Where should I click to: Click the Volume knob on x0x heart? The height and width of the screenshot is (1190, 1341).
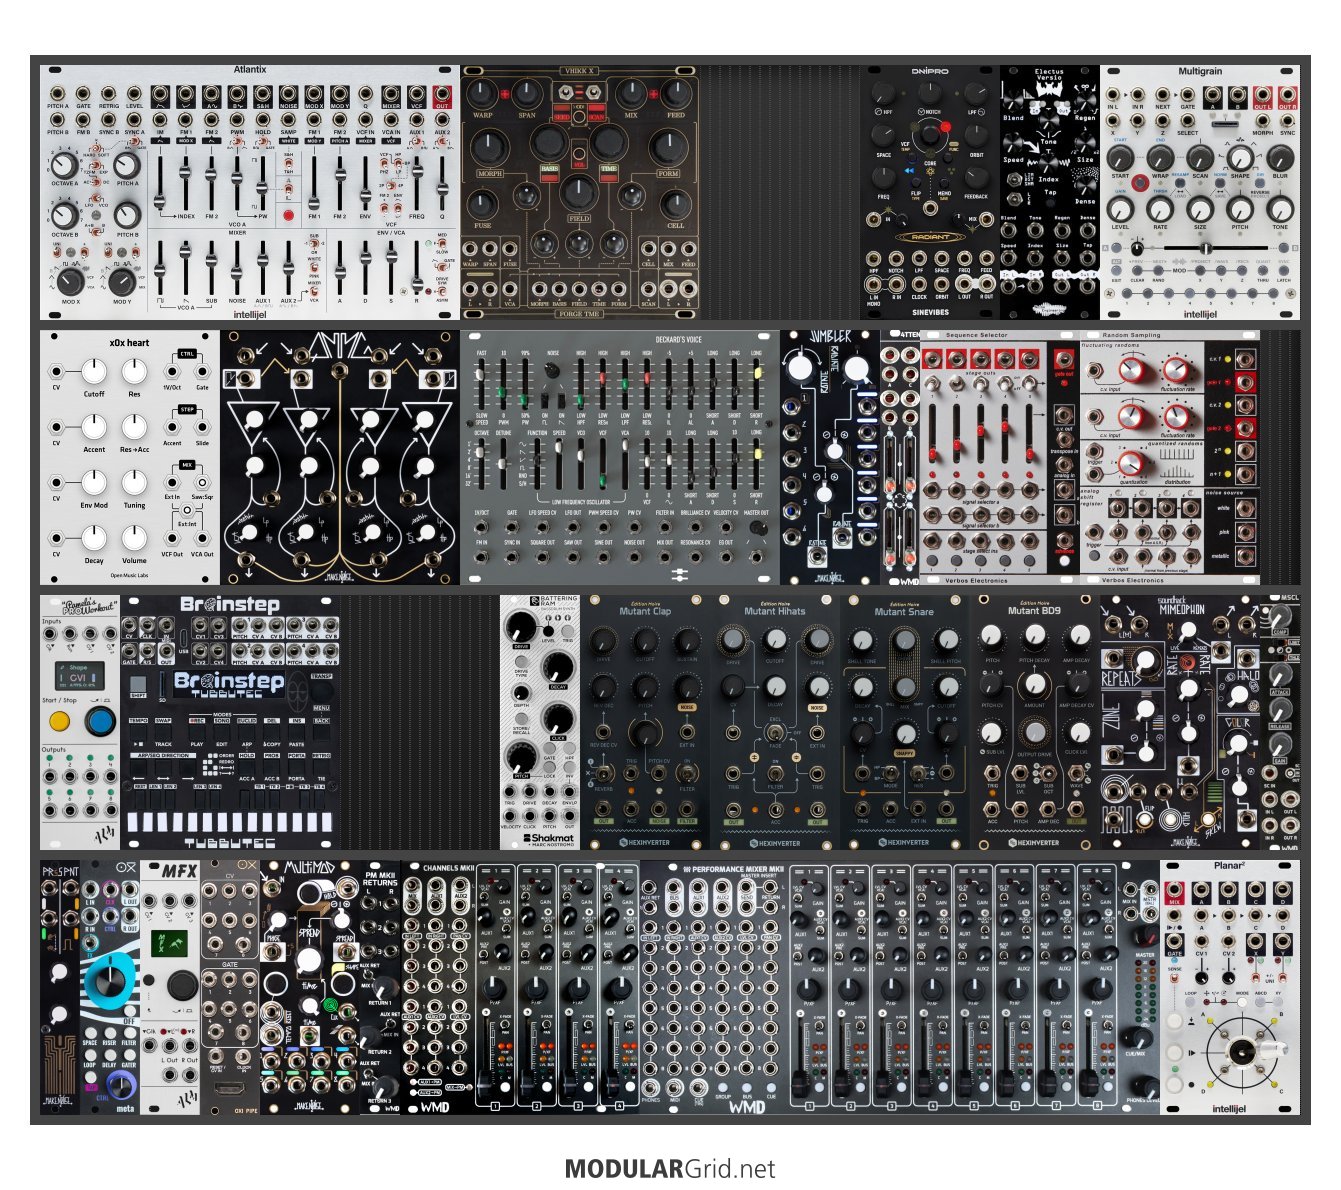coord(134,540)
